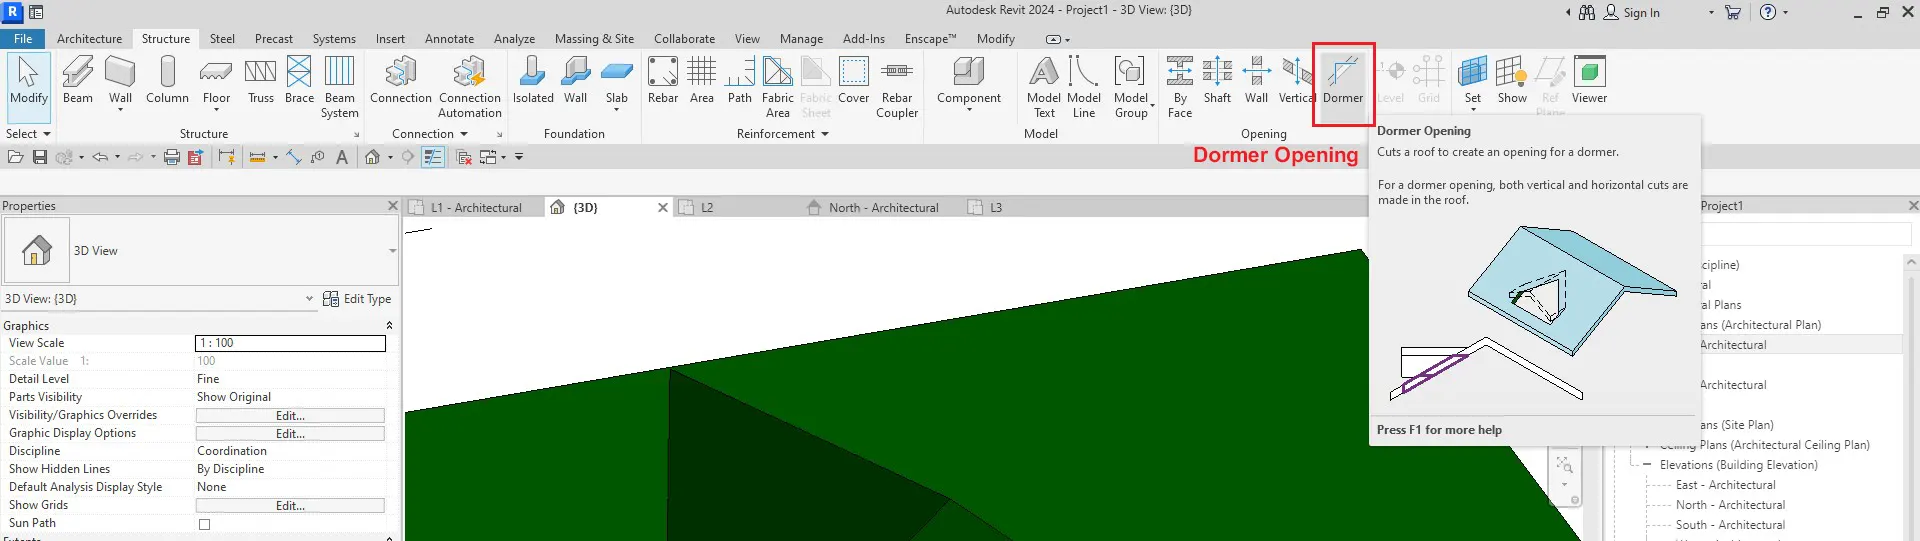Open the L1 - Architectural view tab
Viewport: 1920px width, 541px height.
tap(475, 207)
